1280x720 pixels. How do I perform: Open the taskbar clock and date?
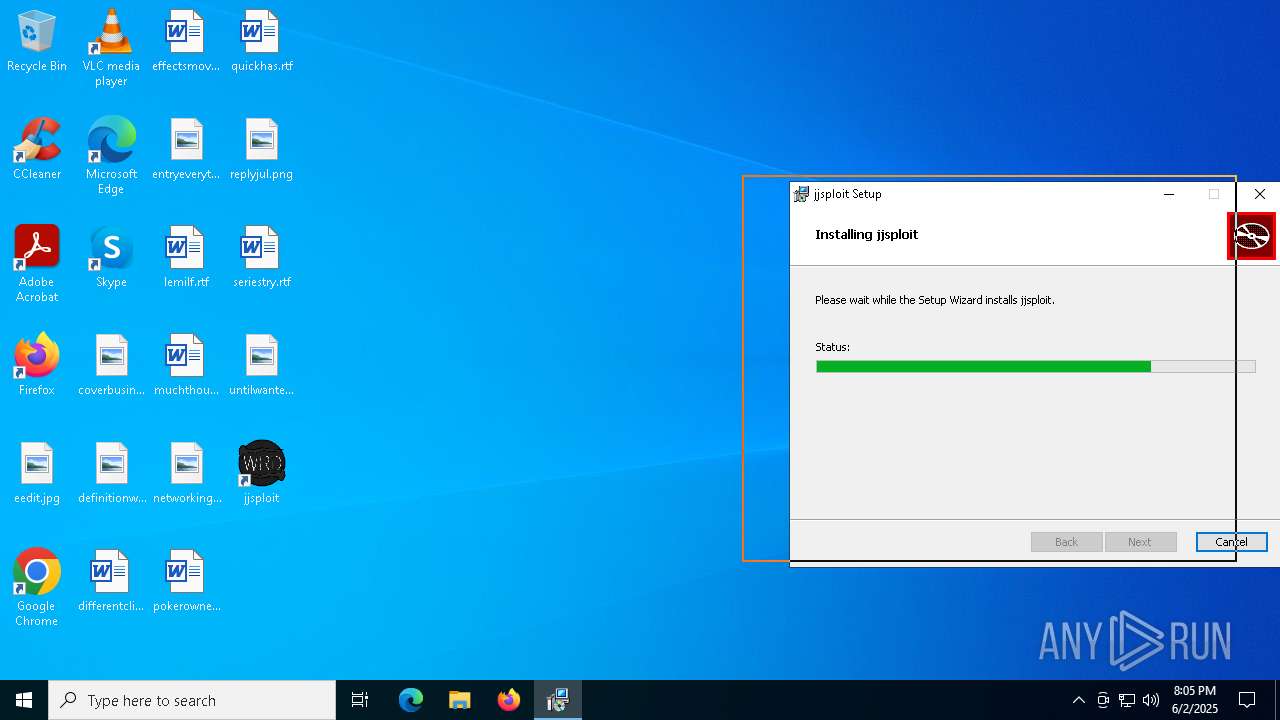click(1194, 700)
